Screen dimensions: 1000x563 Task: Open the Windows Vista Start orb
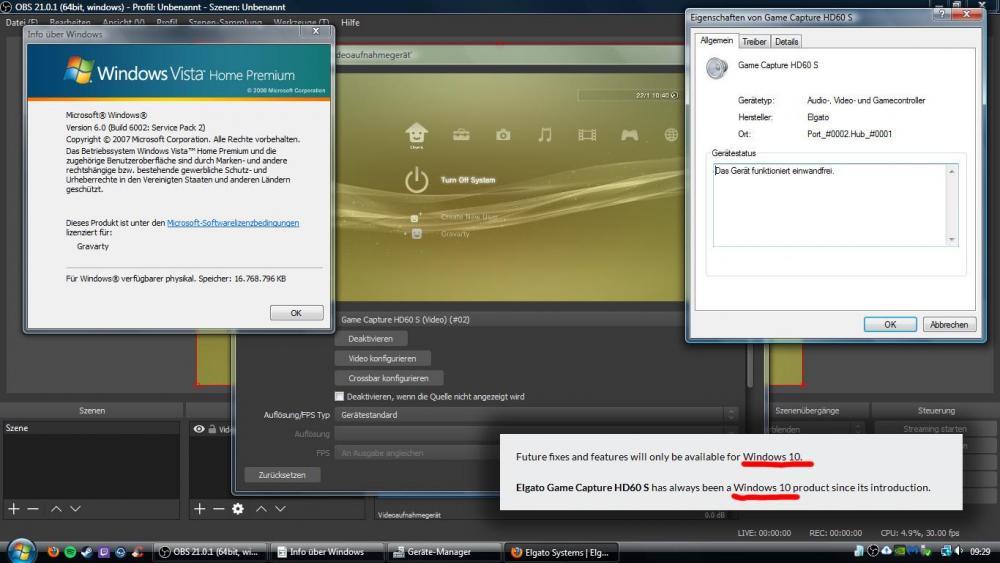20,551
